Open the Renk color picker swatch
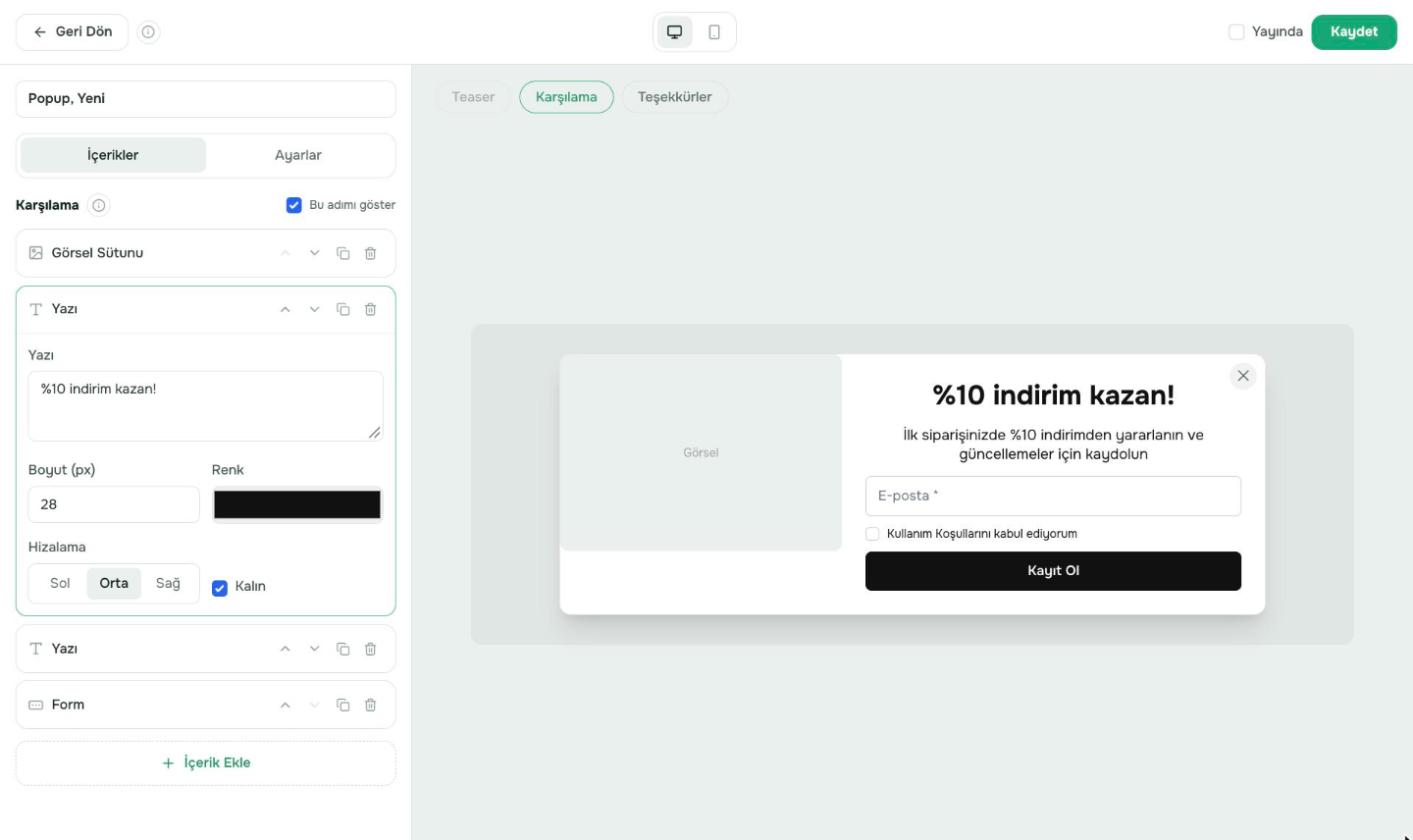This screenshot has height=840, width=1413. tap(297, 505)
